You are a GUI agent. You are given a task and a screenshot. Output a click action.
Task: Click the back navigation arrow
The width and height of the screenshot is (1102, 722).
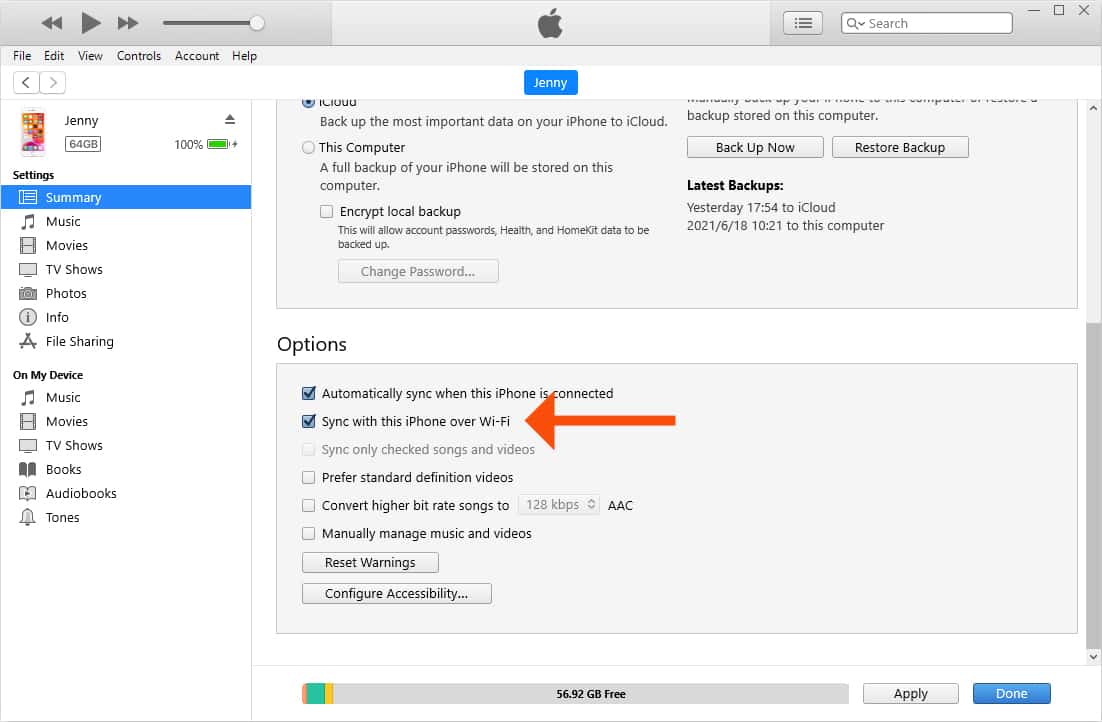coord(26,82)
